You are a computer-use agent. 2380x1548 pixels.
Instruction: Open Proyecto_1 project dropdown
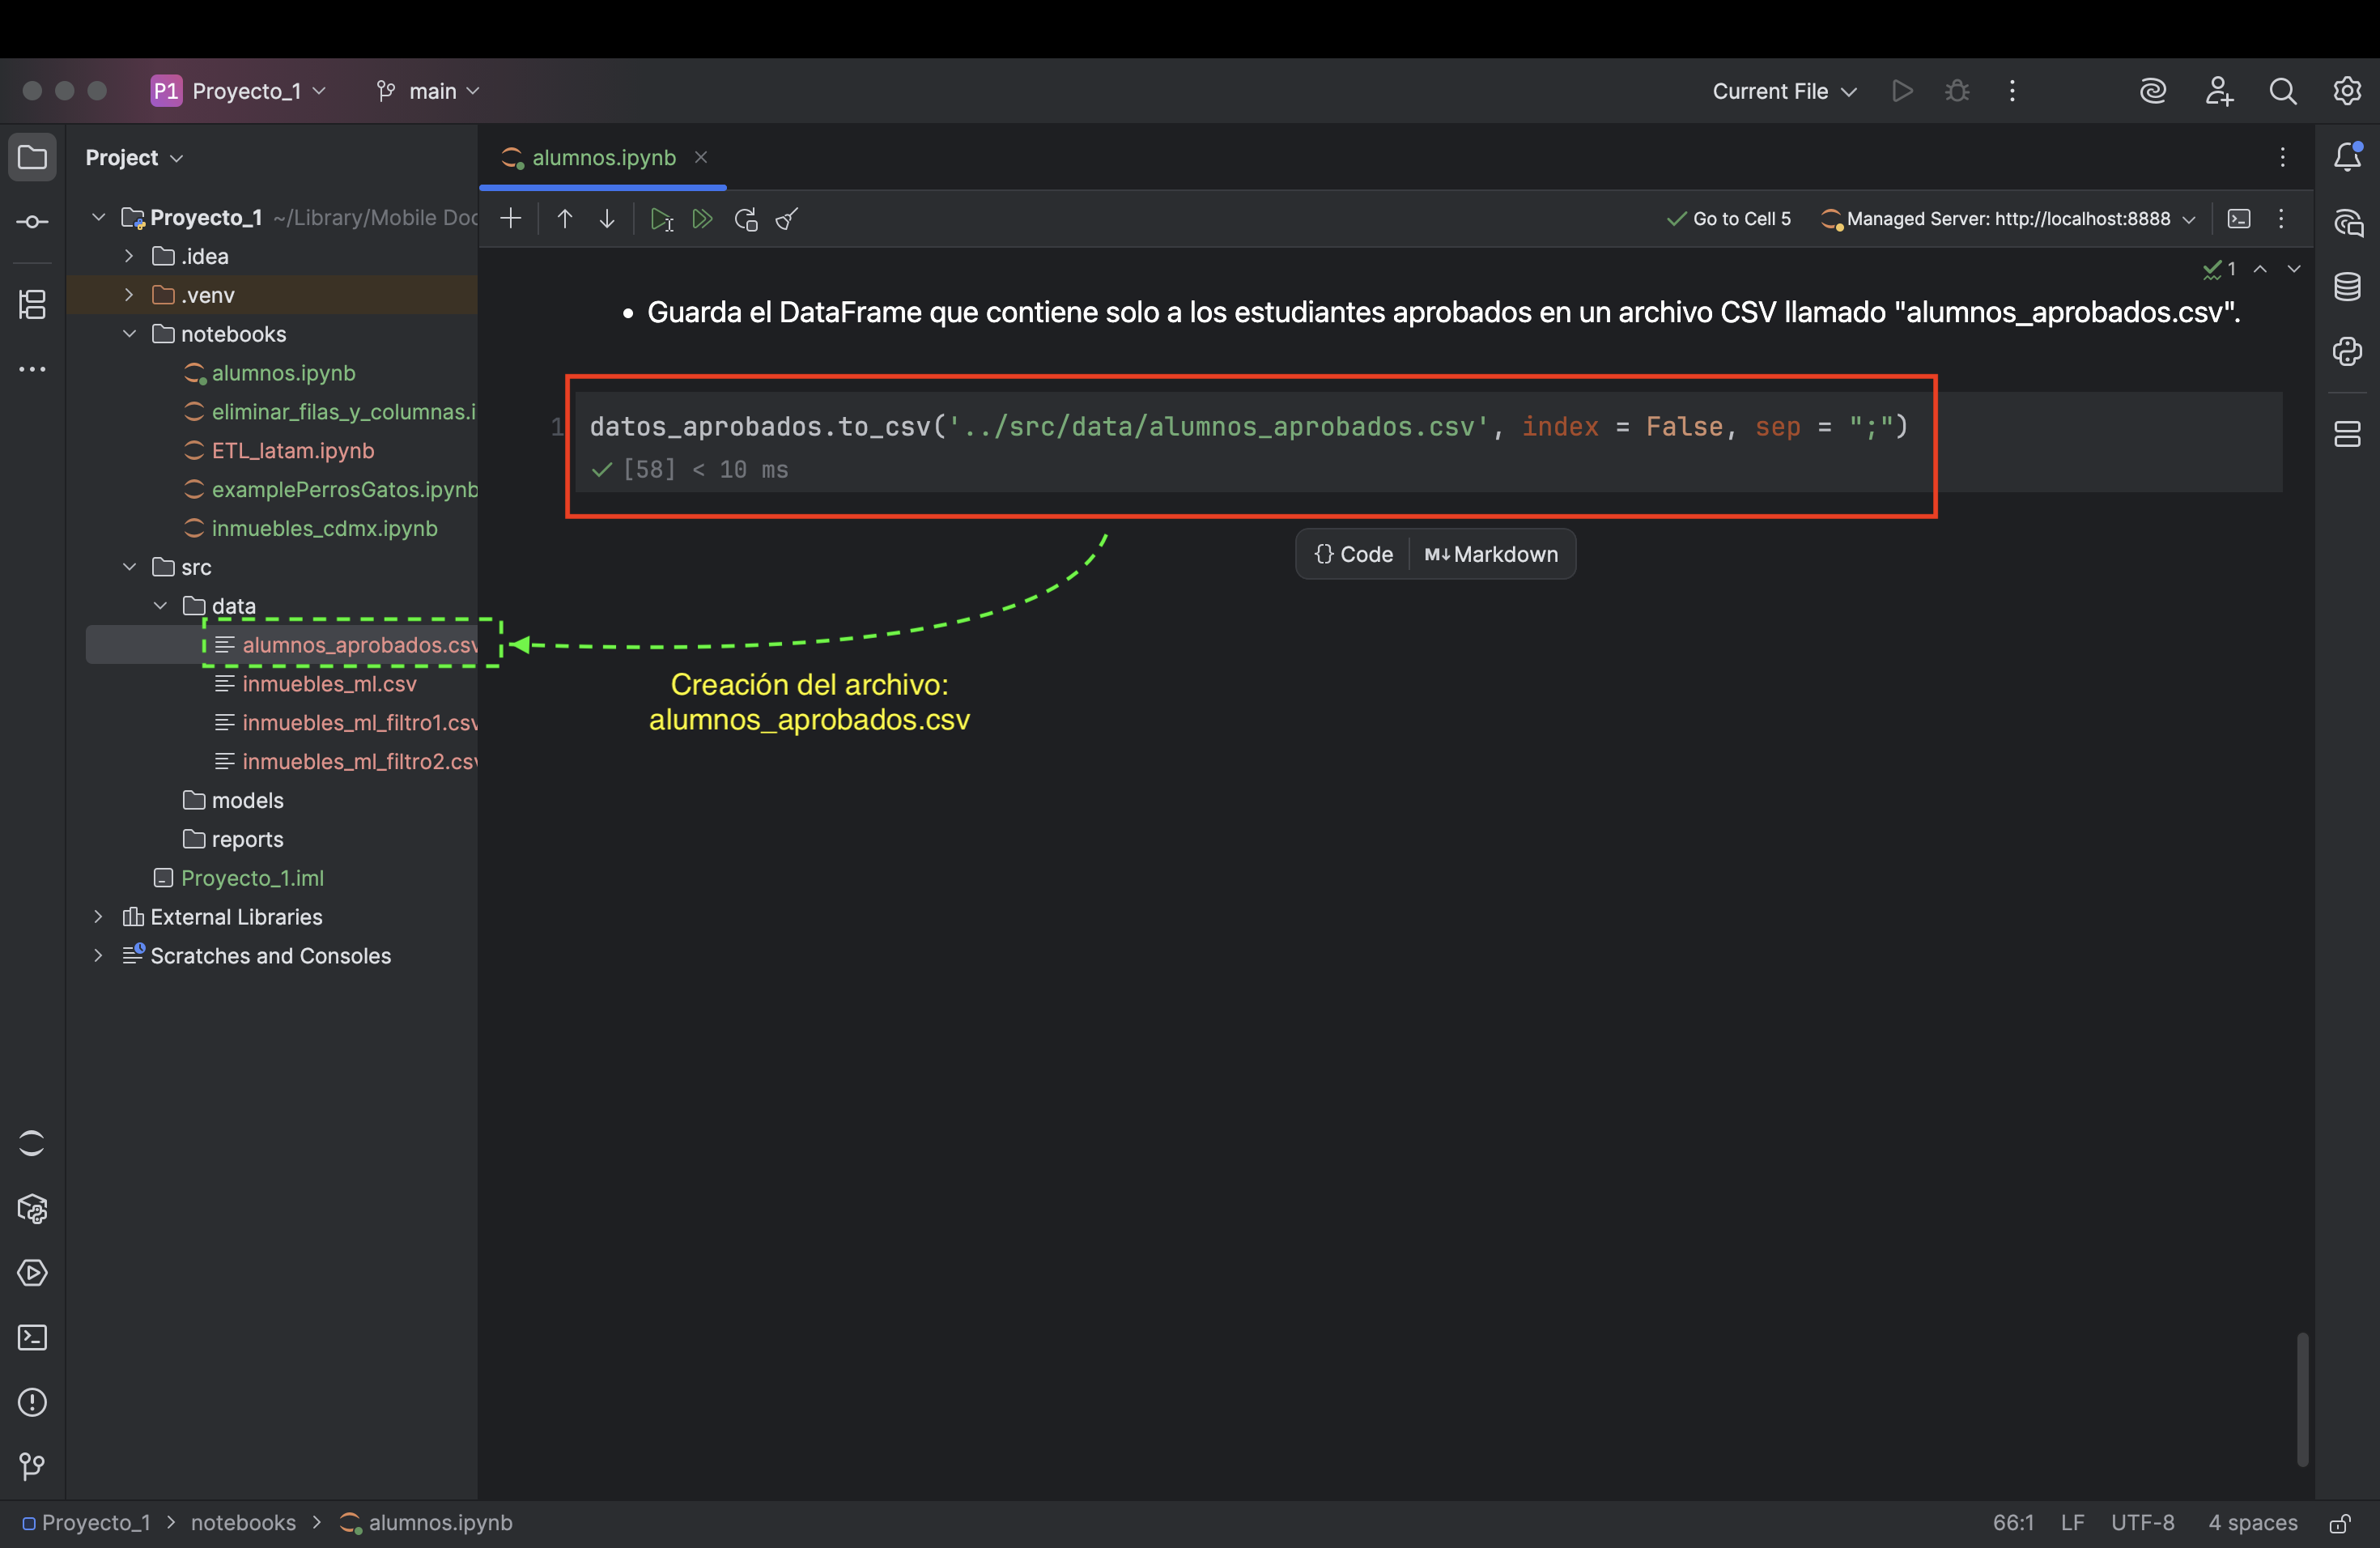pos(239,91)
